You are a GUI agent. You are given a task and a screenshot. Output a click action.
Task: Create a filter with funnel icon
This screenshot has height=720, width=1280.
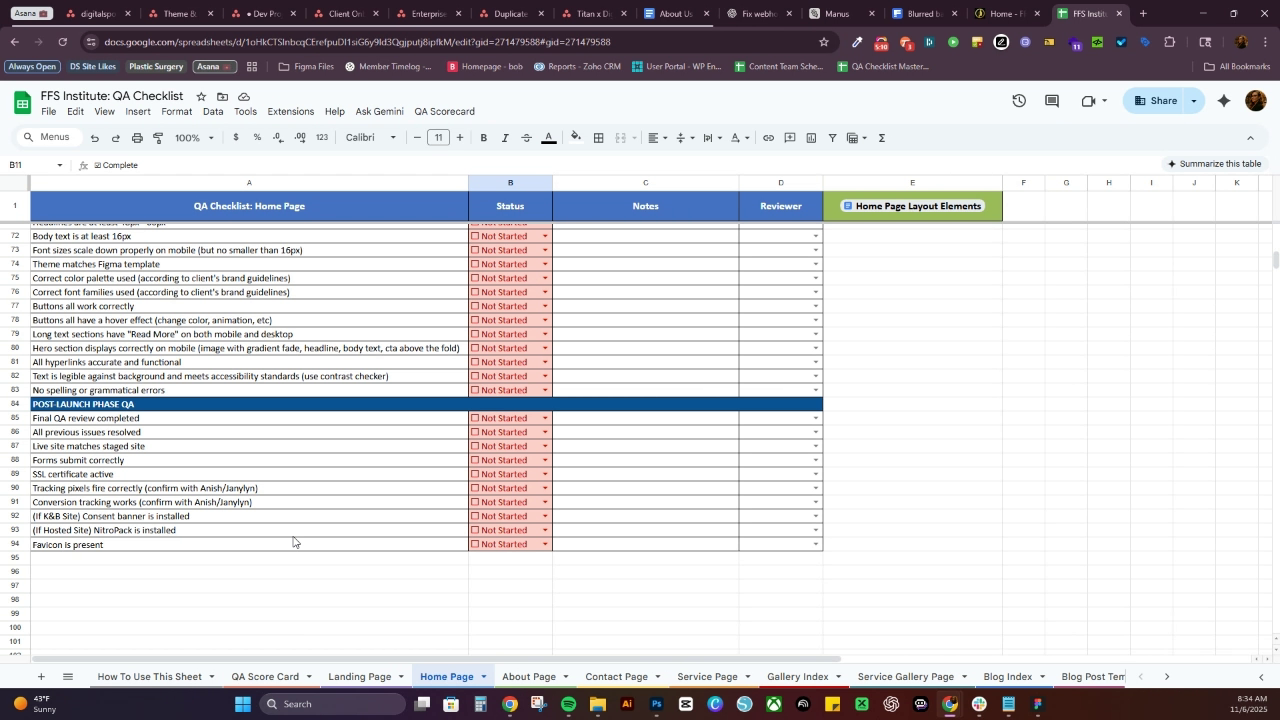pos(832,138)
